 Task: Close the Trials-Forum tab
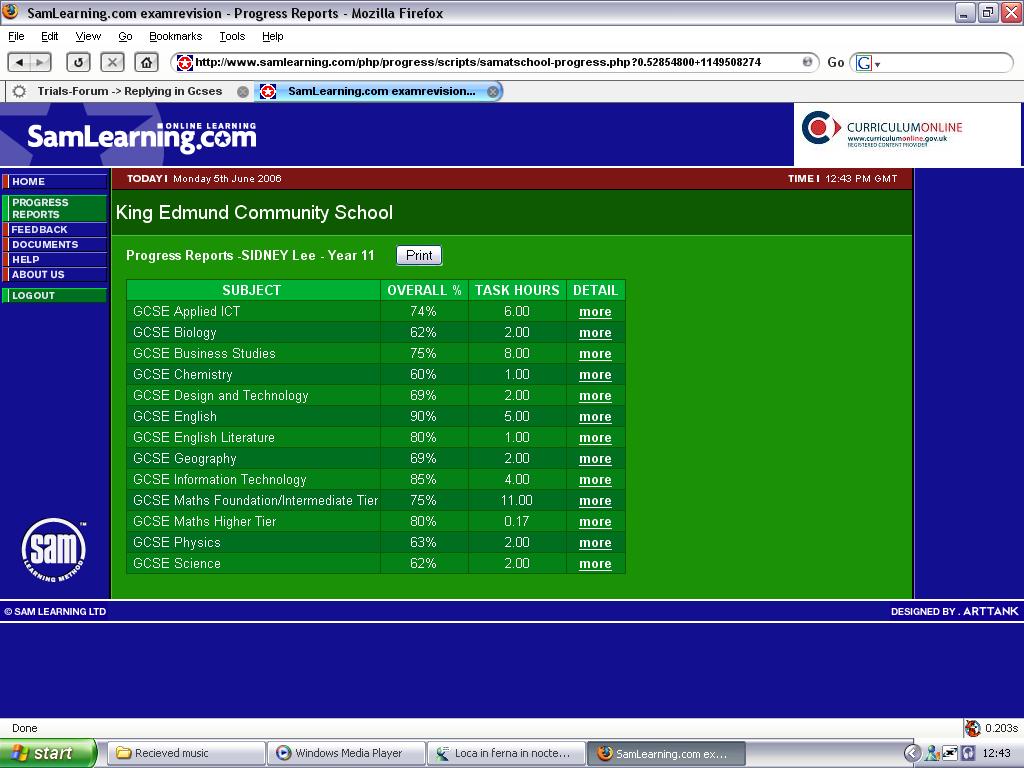pyautogui.click(x=242, y=92)
